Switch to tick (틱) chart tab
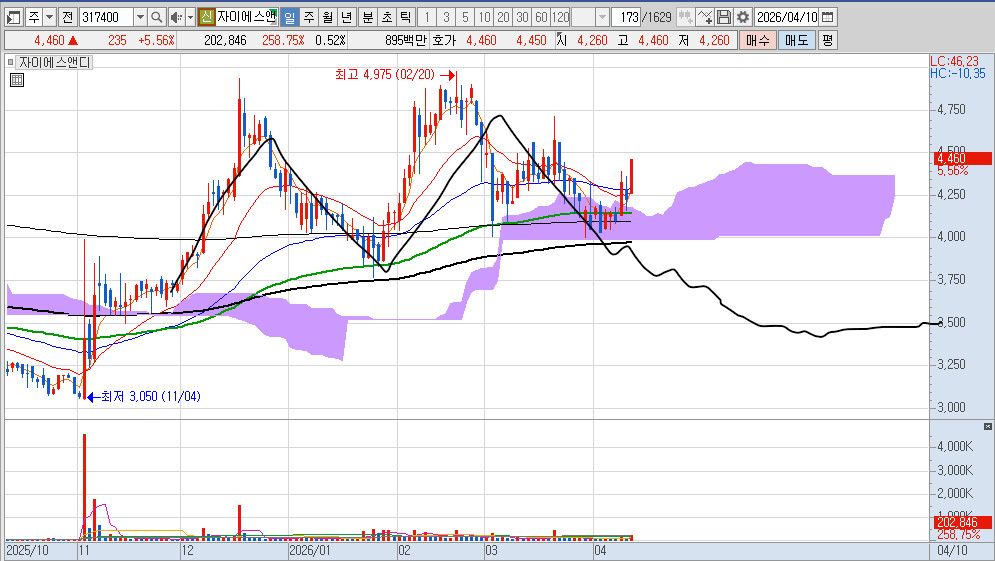995x561 pixels. [404, 17]
